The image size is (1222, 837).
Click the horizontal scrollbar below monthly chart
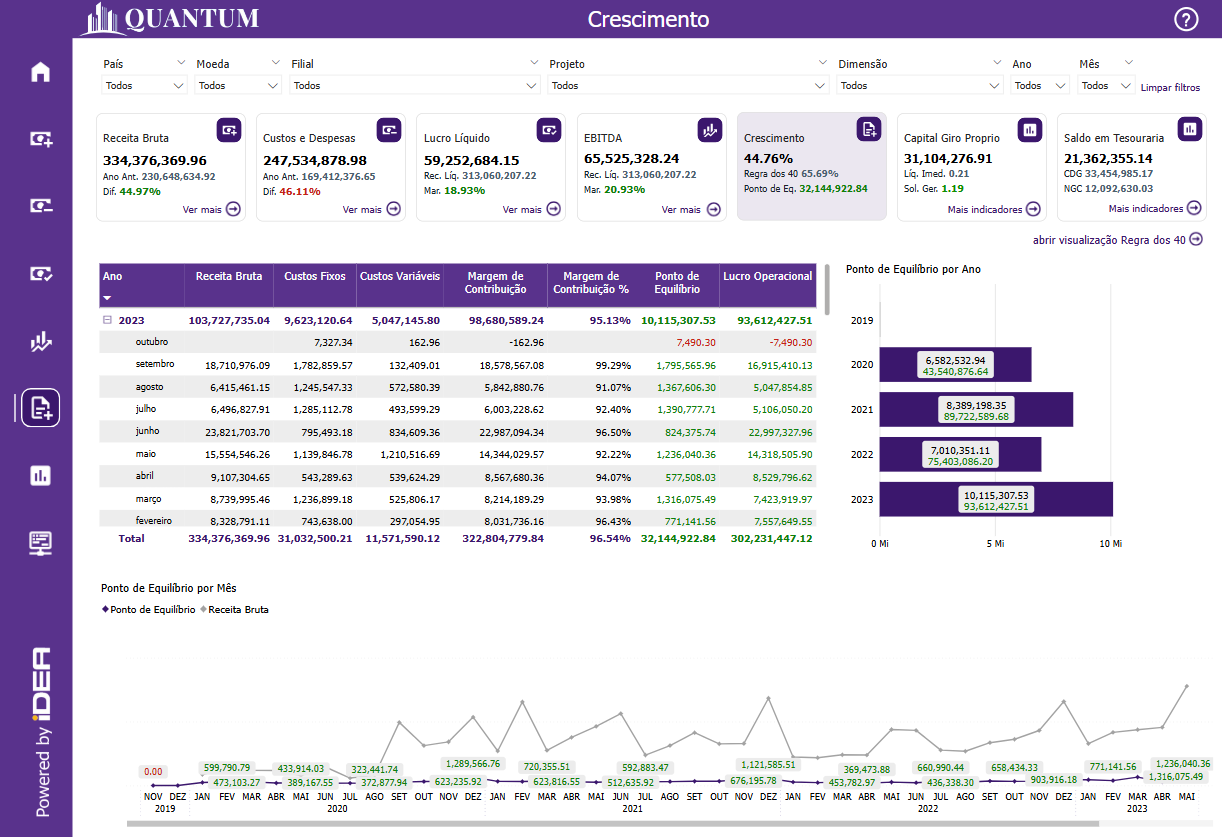600,824
